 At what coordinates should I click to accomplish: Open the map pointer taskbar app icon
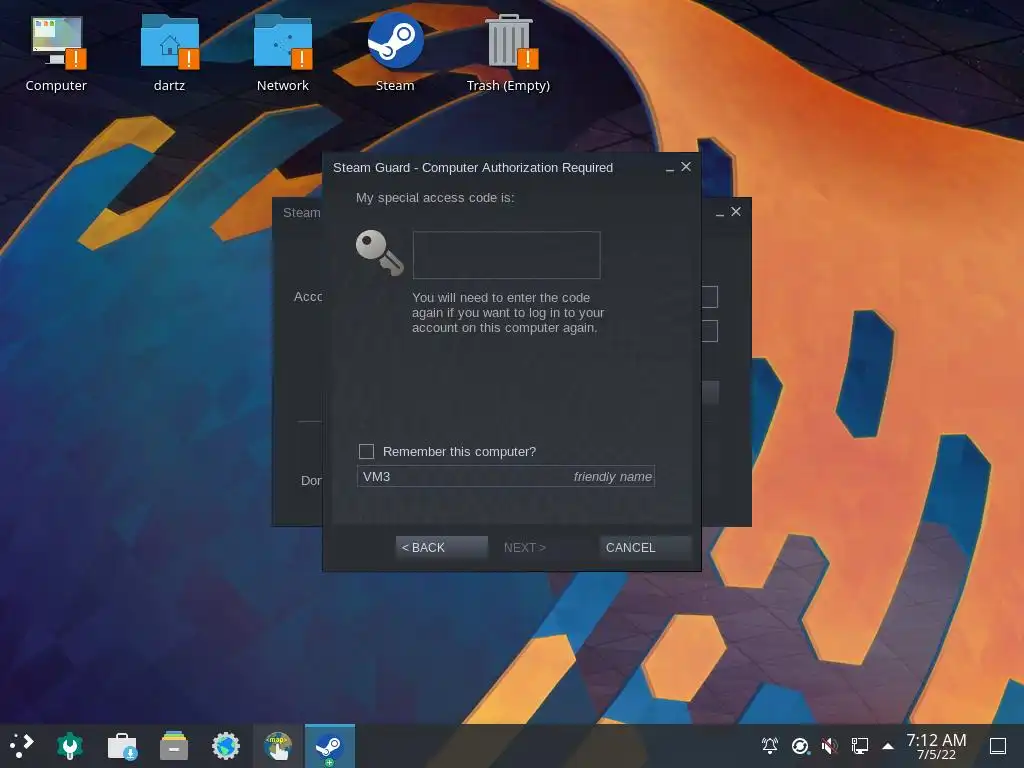pyautogui.click(x=278, y=746)
